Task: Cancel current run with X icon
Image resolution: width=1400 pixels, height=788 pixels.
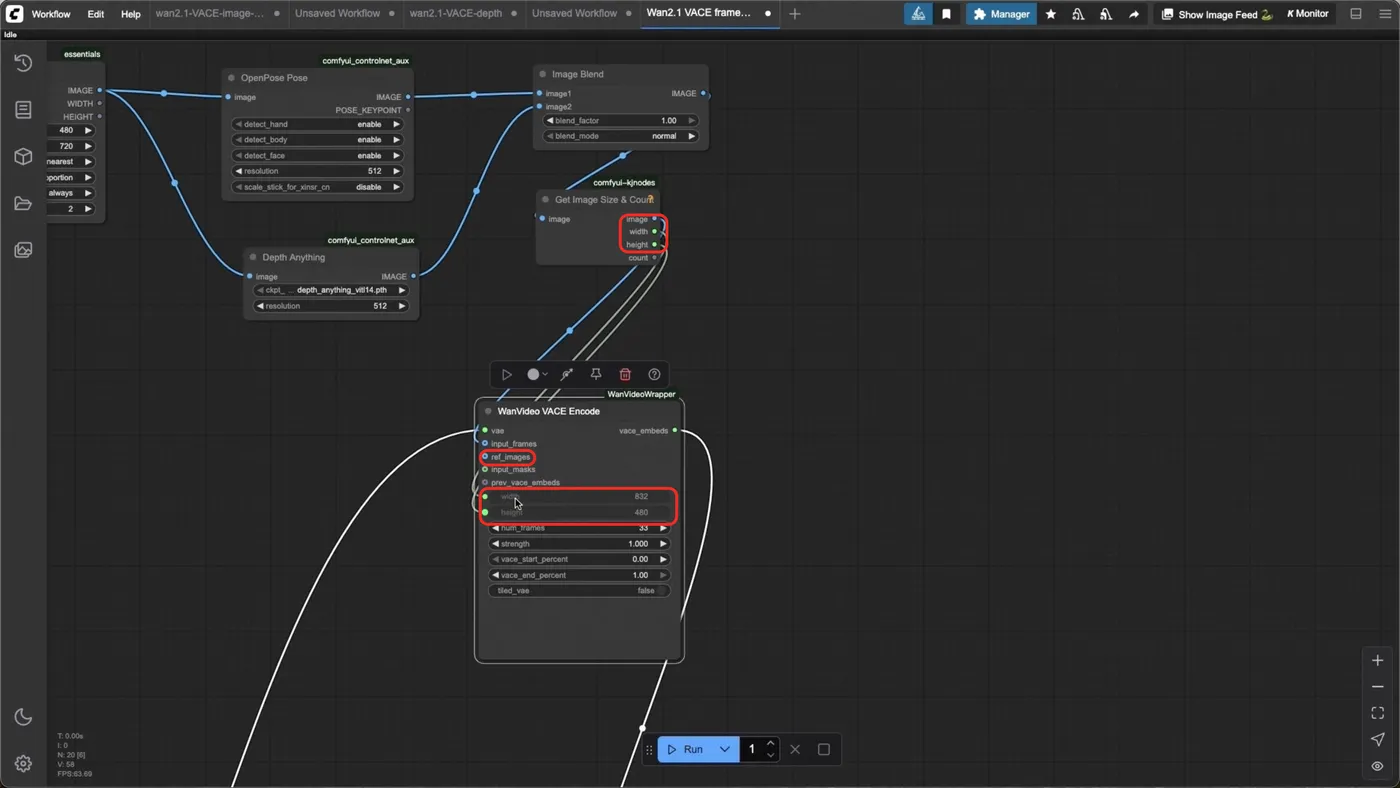Action: pyautogui.click(x=795, y=749)
